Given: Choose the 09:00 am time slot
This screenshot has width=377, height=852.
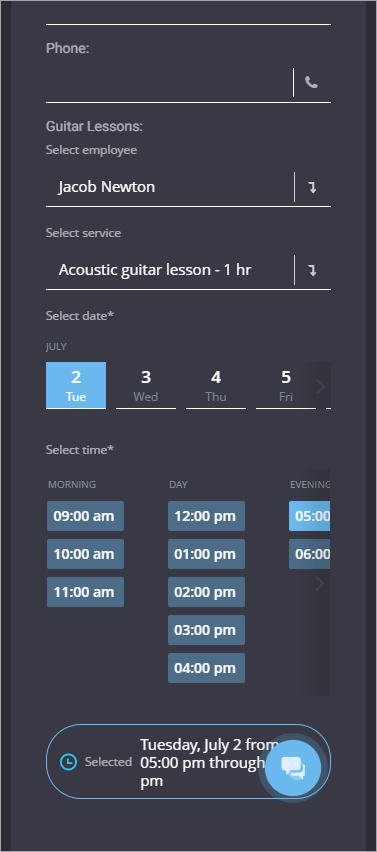Looking at the screenshot, I should [85, 516].
